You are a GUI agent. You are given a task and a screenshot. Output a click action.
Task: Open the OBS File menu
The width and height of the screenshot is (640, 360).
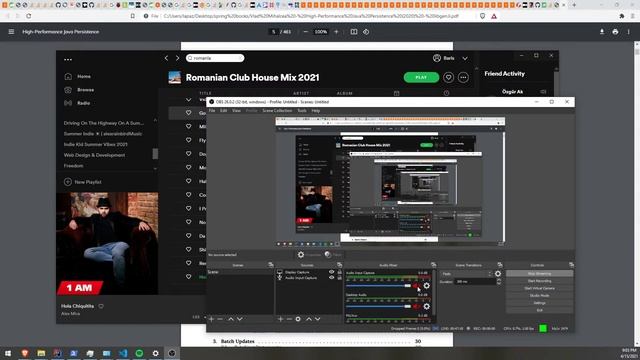tap(212, 111)
